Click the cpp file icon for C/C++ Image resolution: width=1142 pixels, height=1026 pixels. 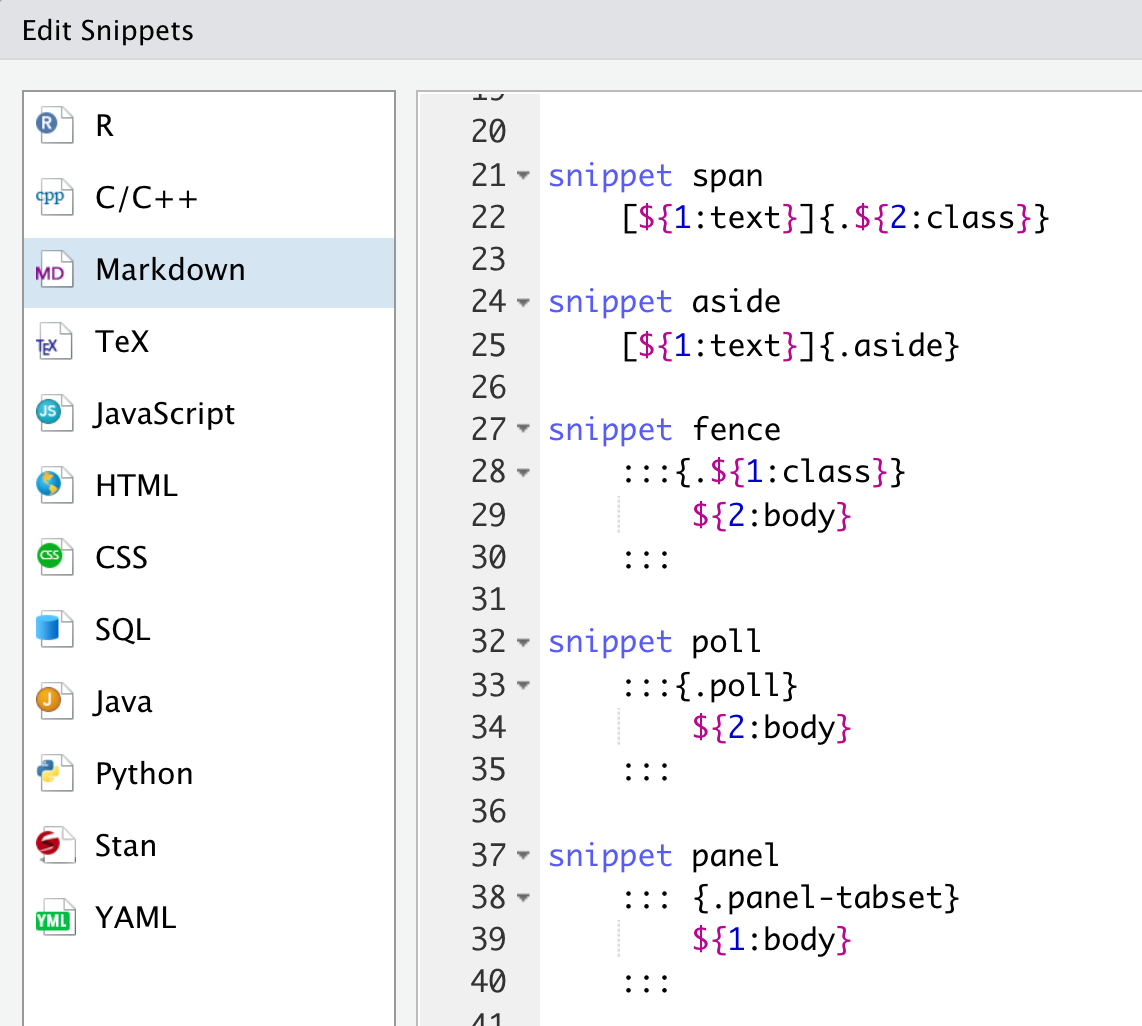(x=55, y=197)
